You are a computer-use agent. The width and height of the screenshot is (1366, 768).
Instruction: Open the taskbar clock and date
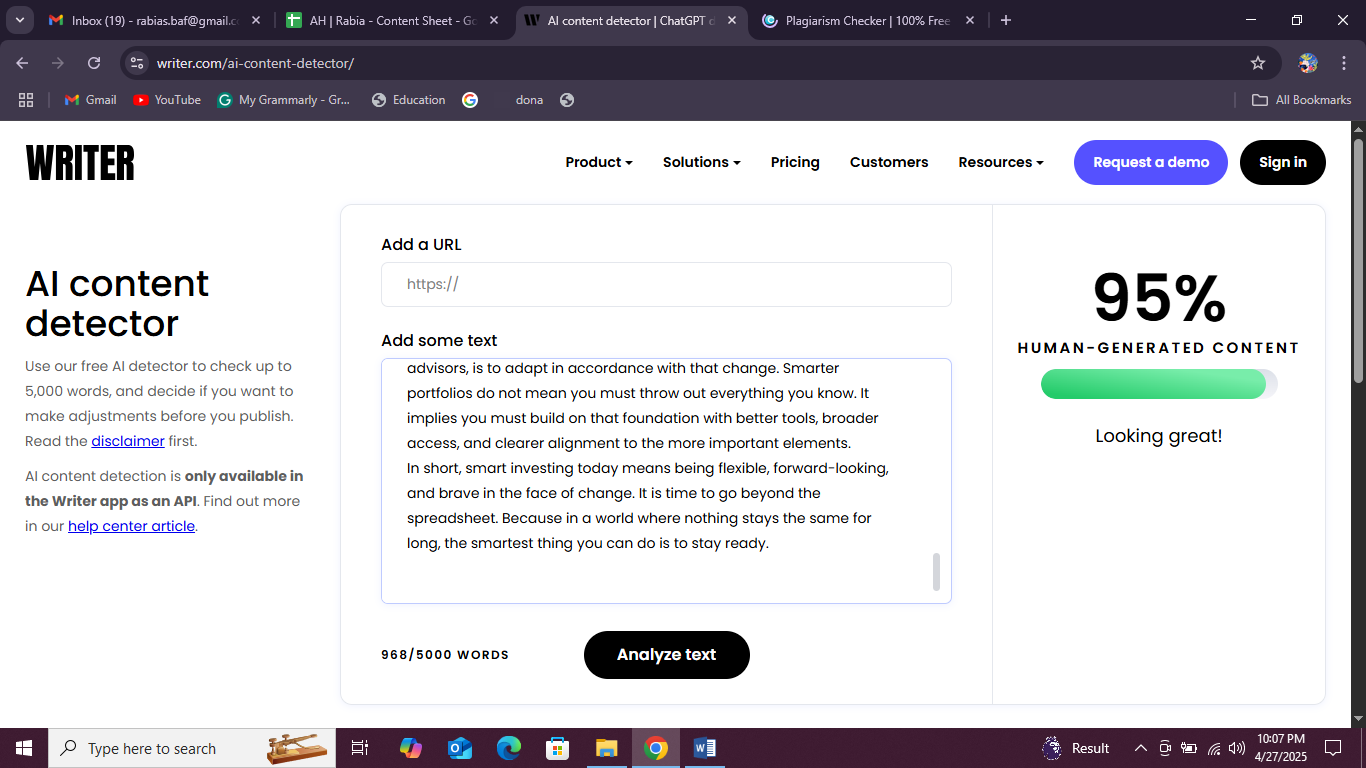pyautogui.click(x=1282, y=748)
